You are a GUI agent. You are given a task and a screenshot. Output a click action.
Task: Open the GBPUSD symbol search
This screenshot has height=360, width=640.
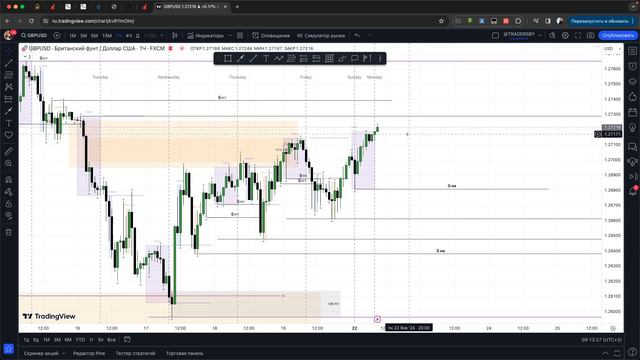(x=34, y=36)
